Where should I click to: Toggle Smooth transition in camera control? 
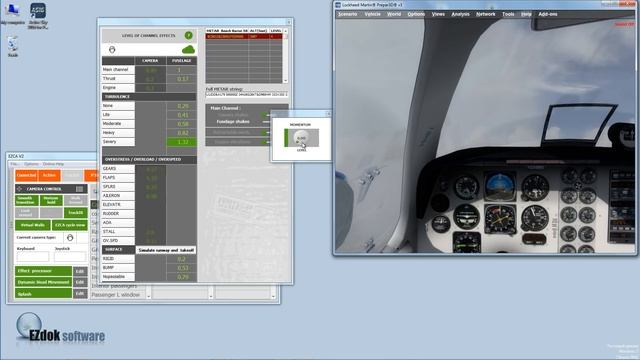pyautogui.click(x=27, y=200)
